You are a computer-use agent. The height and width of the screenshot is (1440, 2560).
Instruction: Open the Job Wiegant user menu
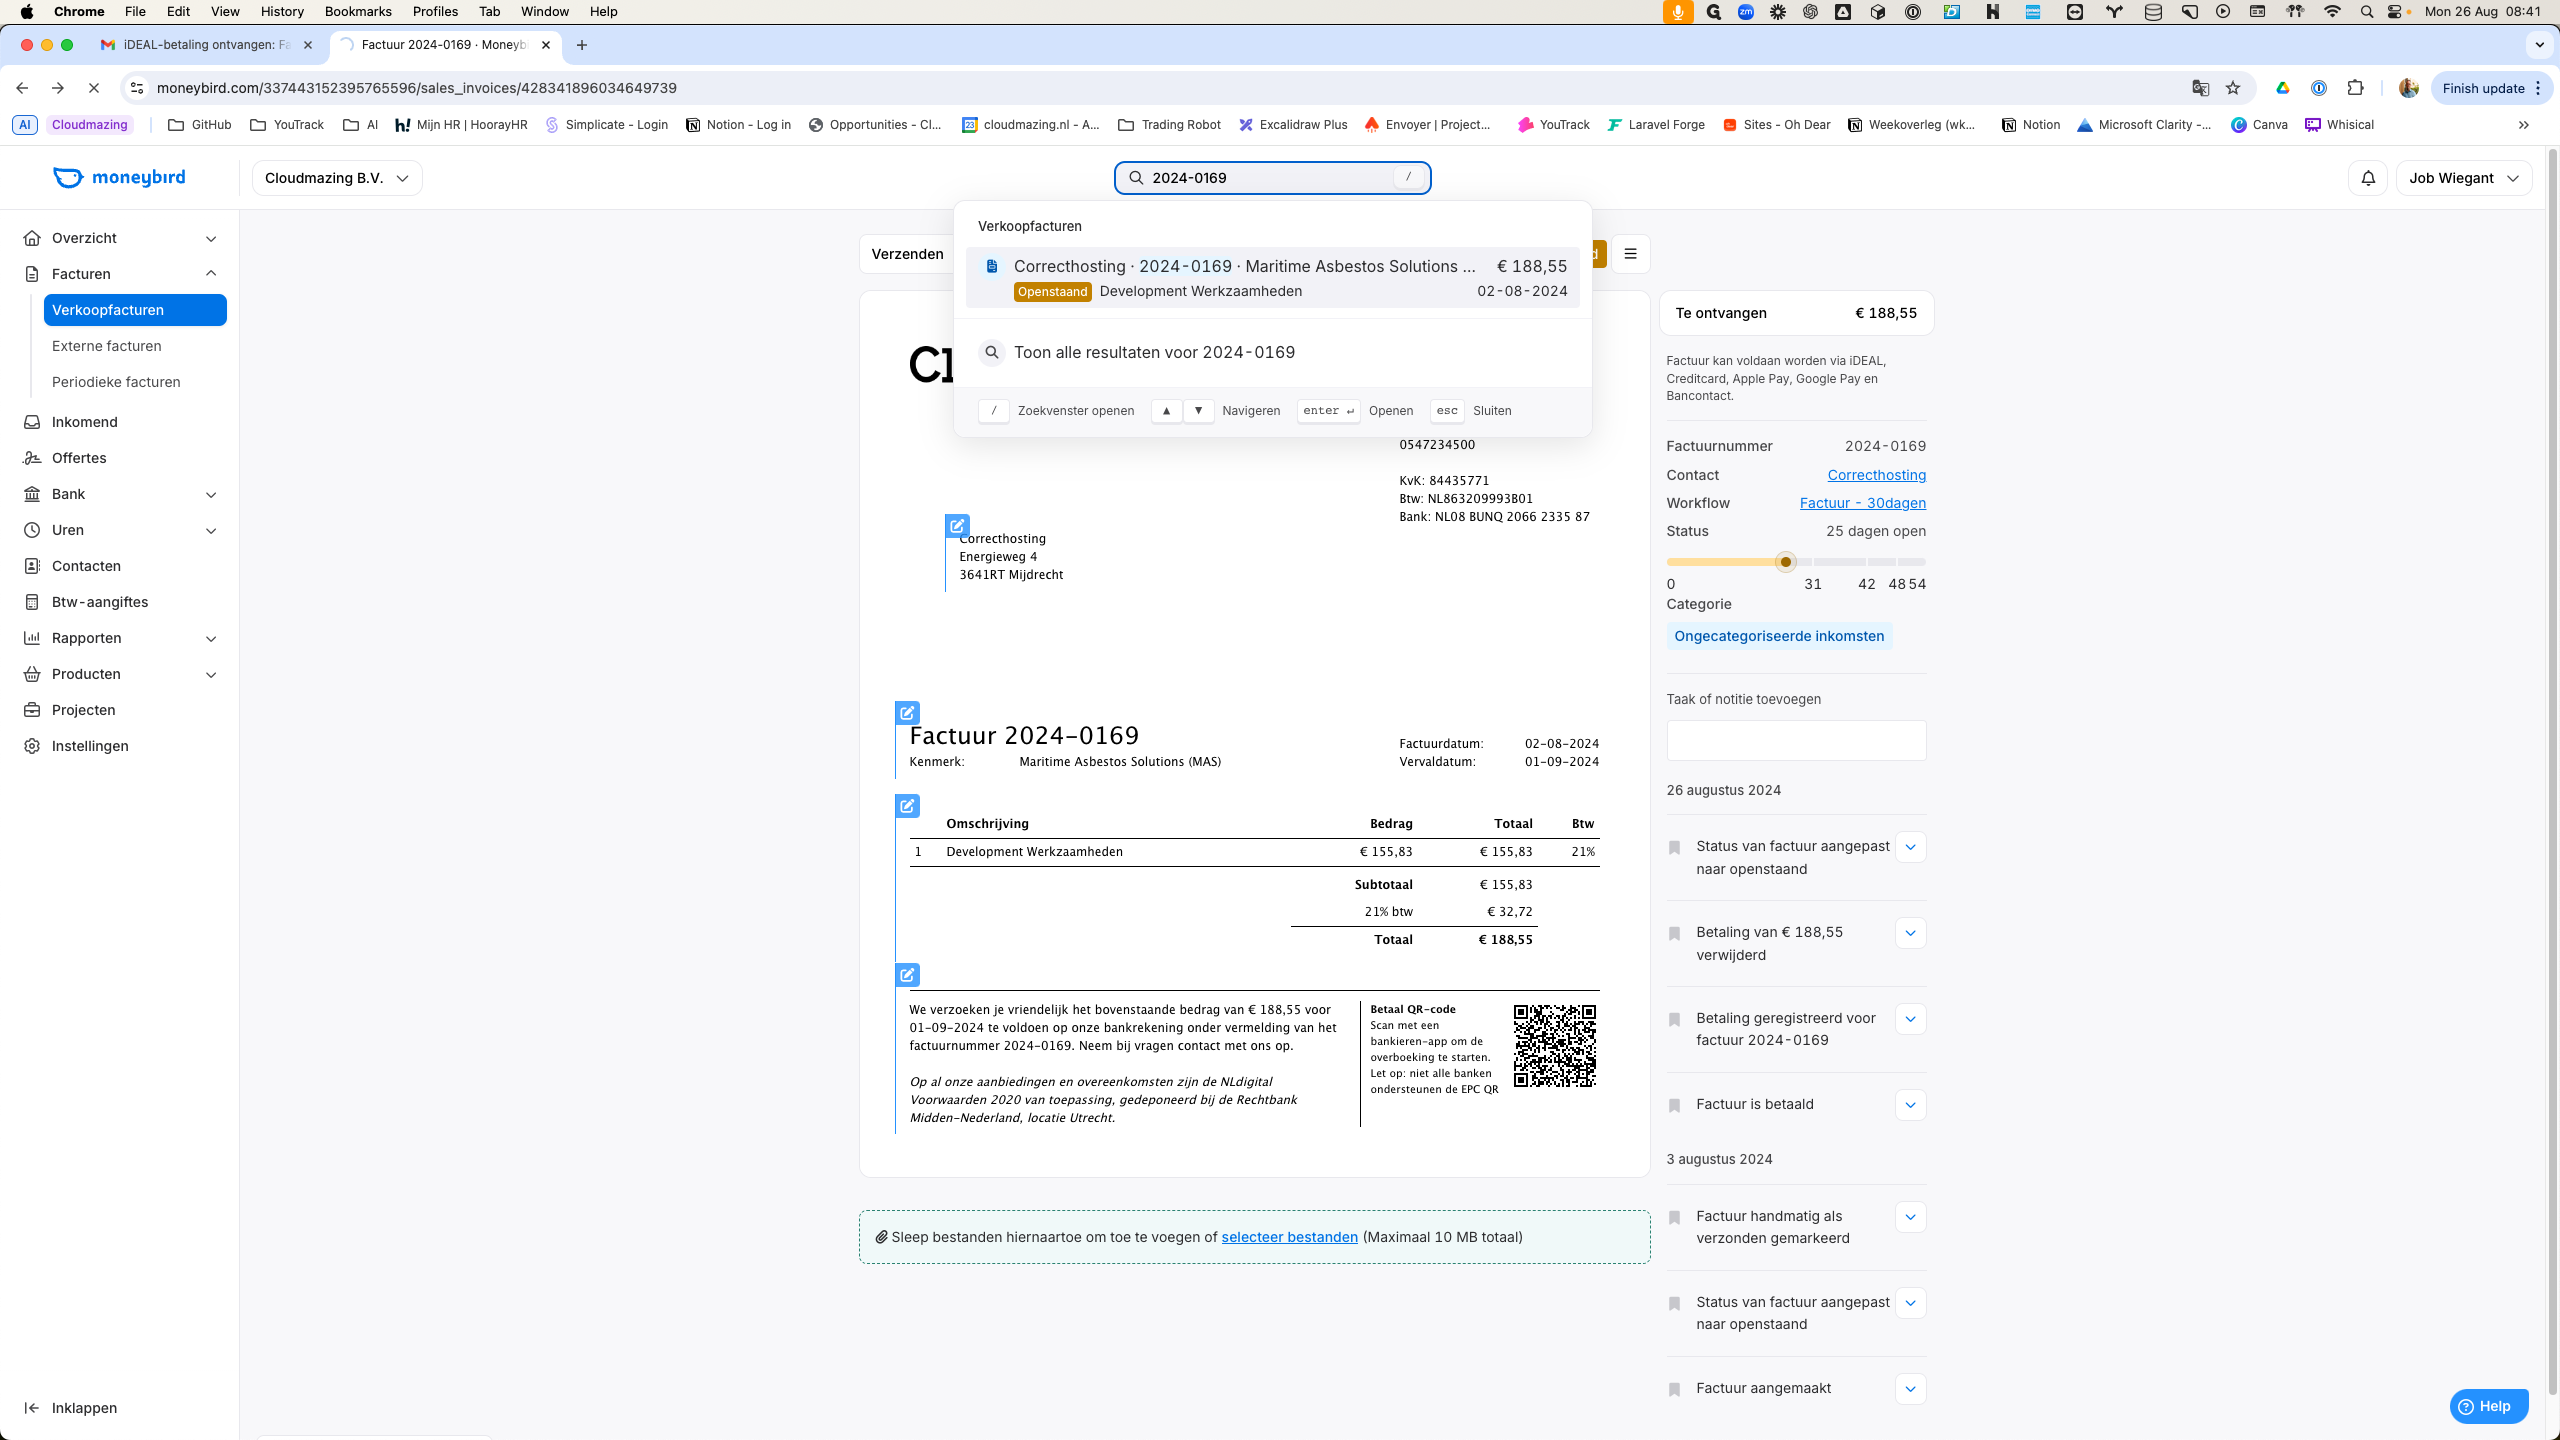pos(2464,178)
